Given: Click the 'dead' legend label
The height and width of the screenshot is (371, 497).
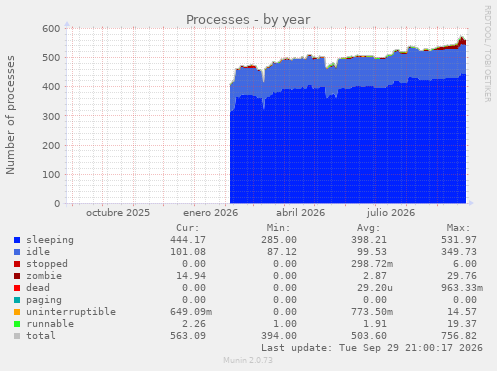Looking at the screenshot, I should tap(38, 288).
